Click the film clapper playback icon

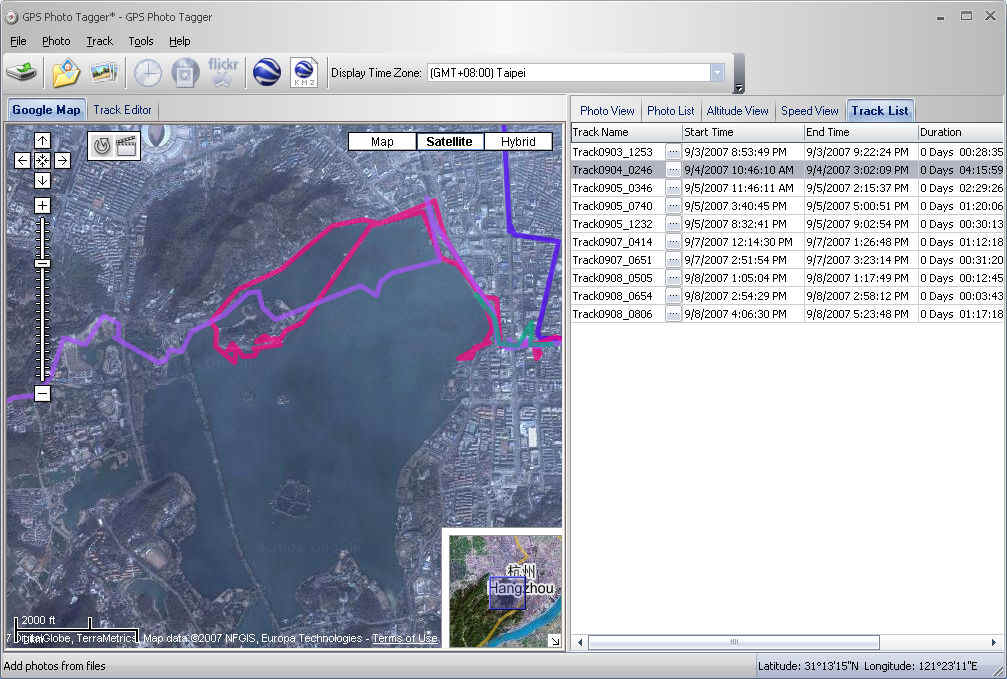click(127, 146)
